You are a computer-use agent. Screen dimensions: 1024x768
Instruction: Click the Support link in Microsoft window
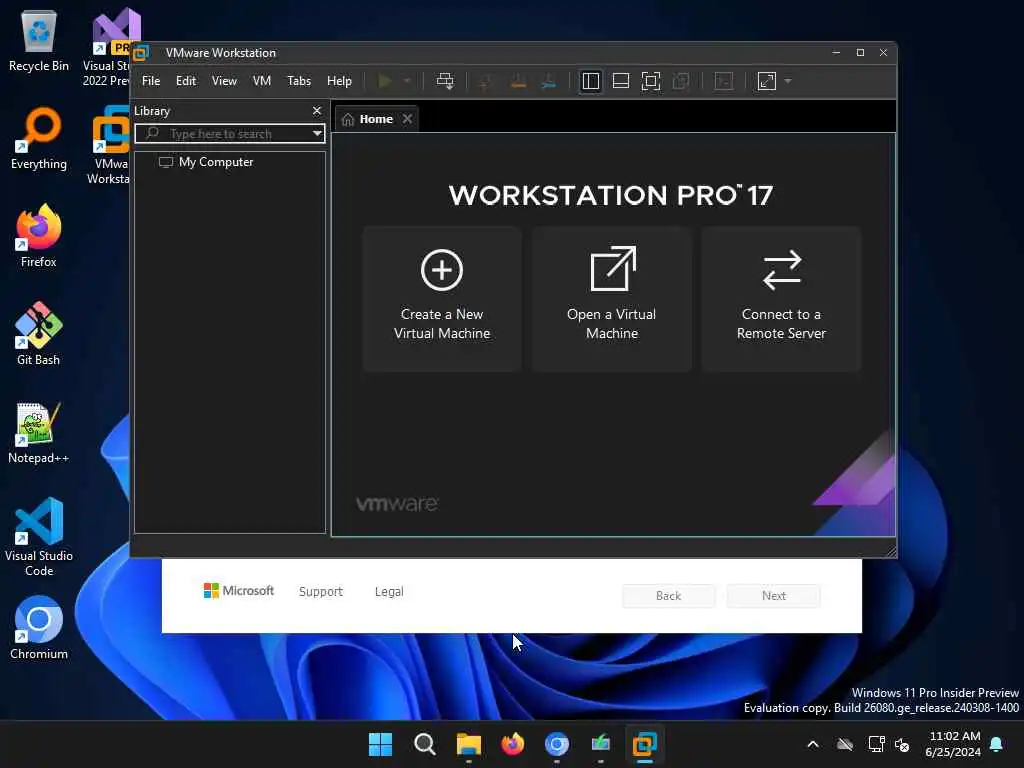321,592
